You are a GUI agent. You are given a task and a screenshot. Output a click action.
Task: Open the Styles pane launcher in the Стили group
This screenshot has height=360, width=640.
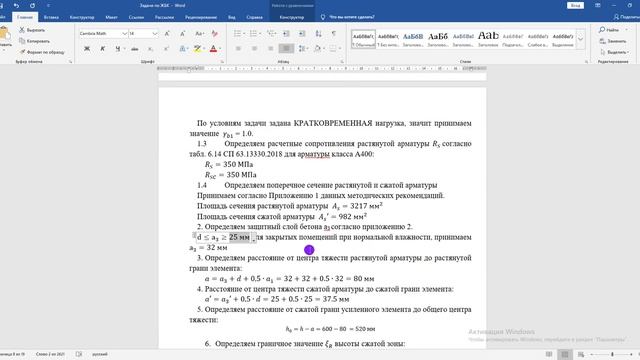587,62
